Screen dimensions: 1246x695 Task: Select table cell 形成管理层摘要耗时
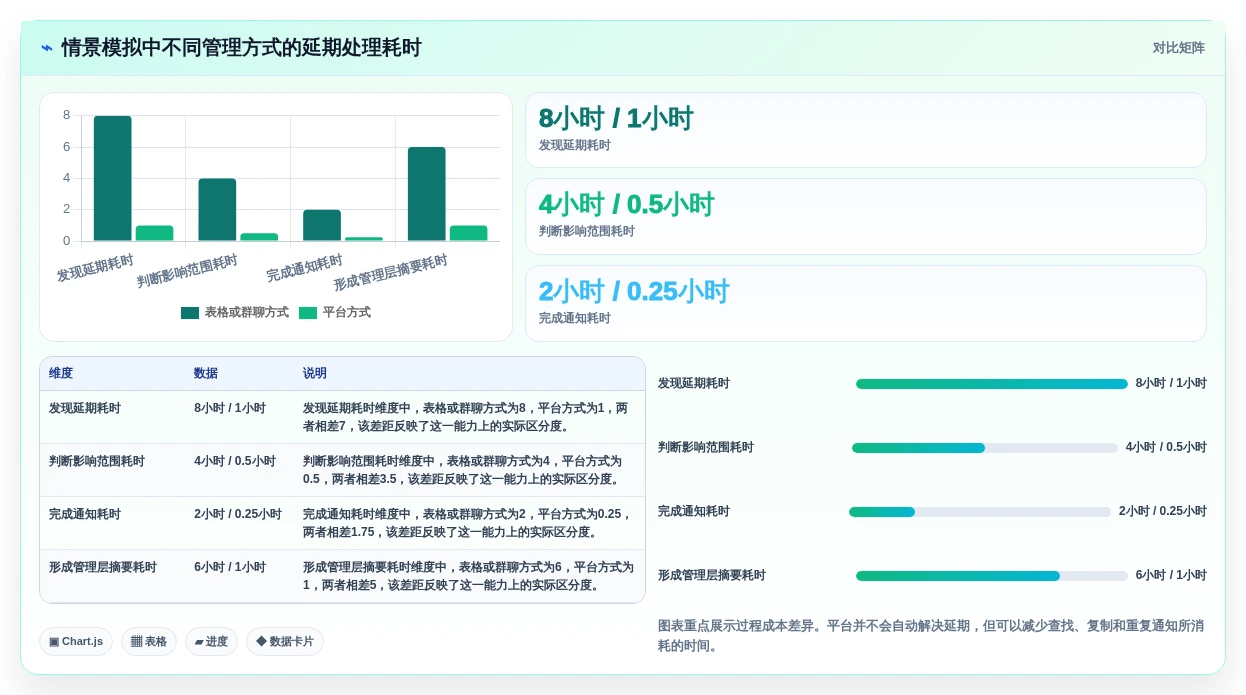point(103,567)
